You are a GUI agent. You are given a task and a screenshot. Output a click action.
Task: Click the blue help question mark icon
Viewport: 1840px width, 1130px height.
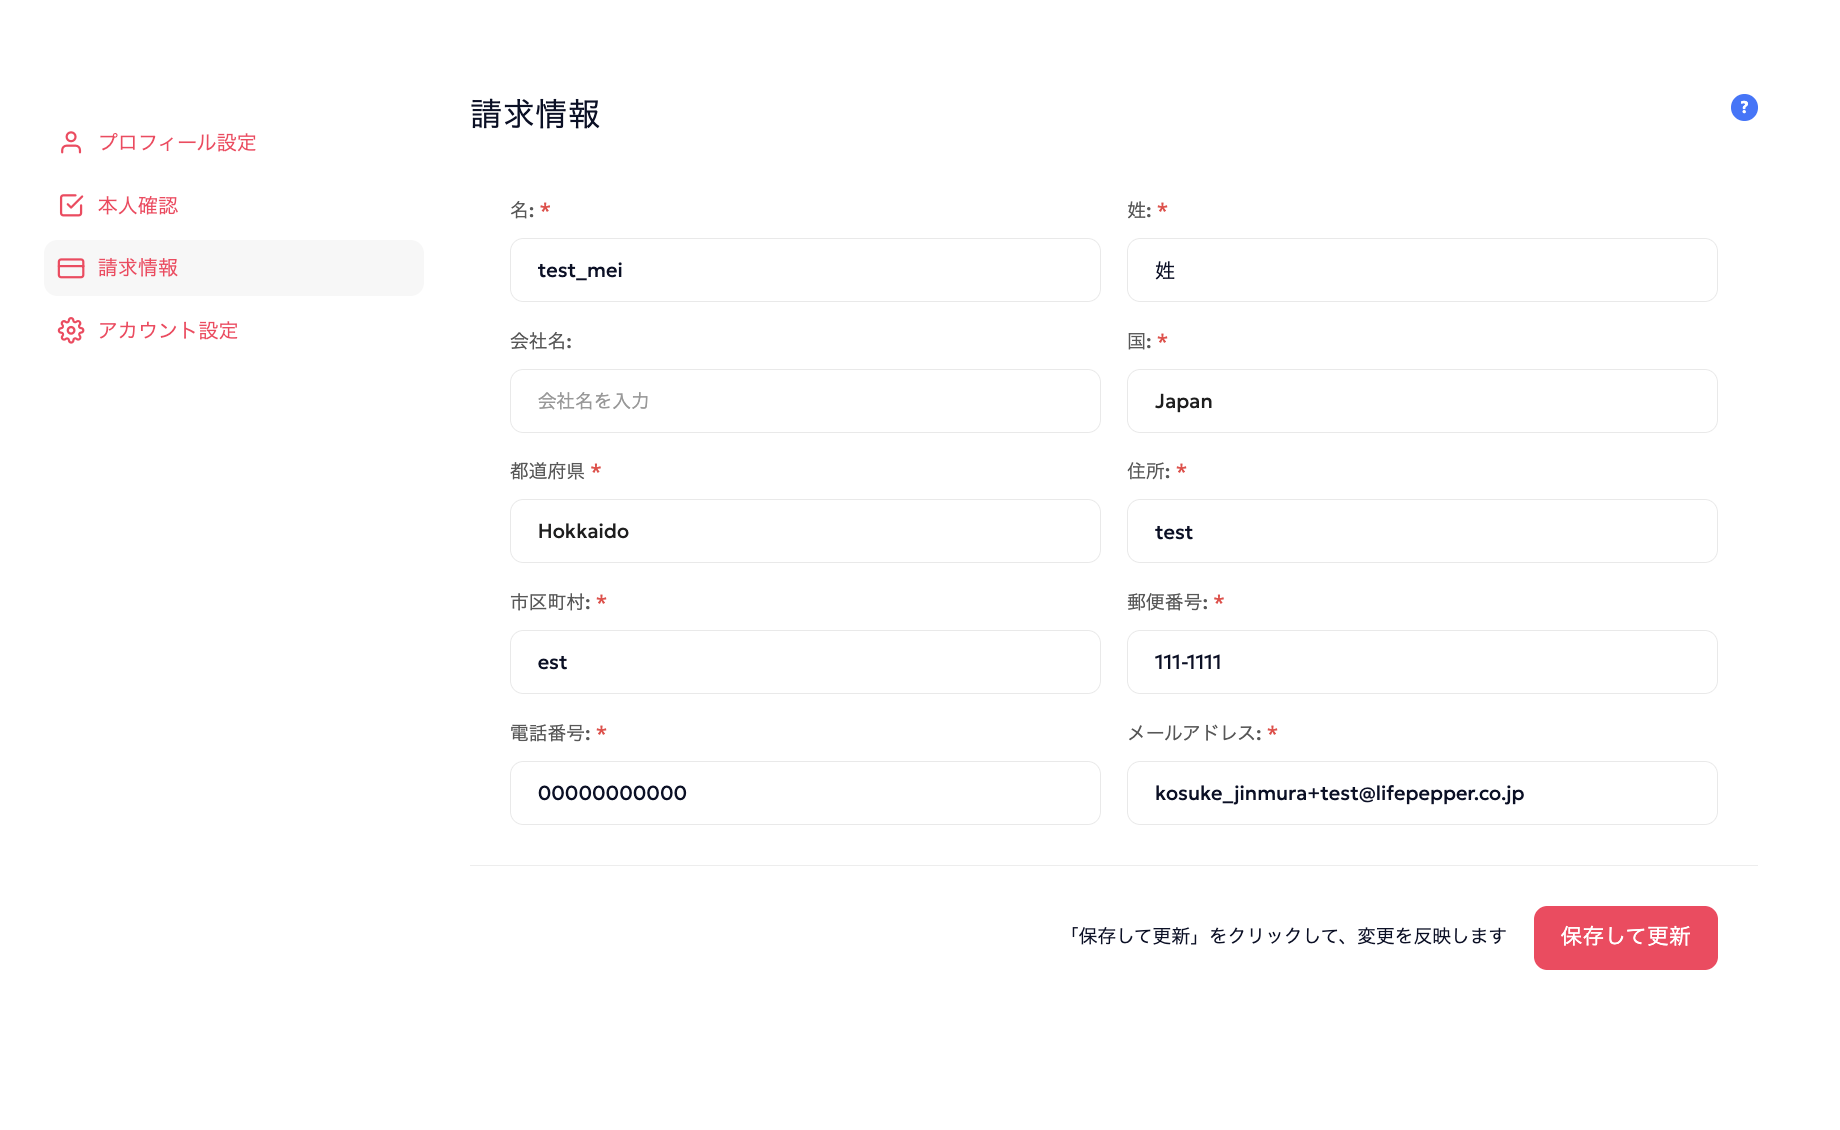coord(1744,108)
